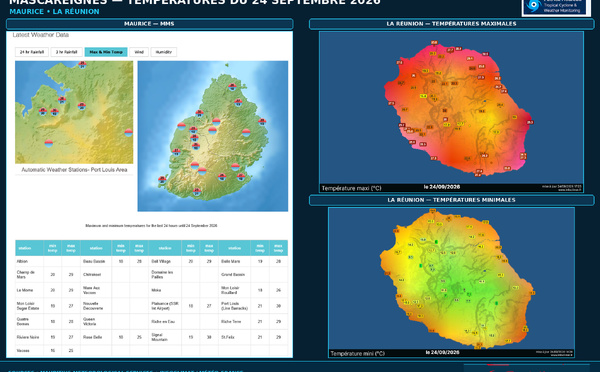Click the lone blank marker in Port Louis map's lower left
Screen dimensions: 600x372
(49, 144)
